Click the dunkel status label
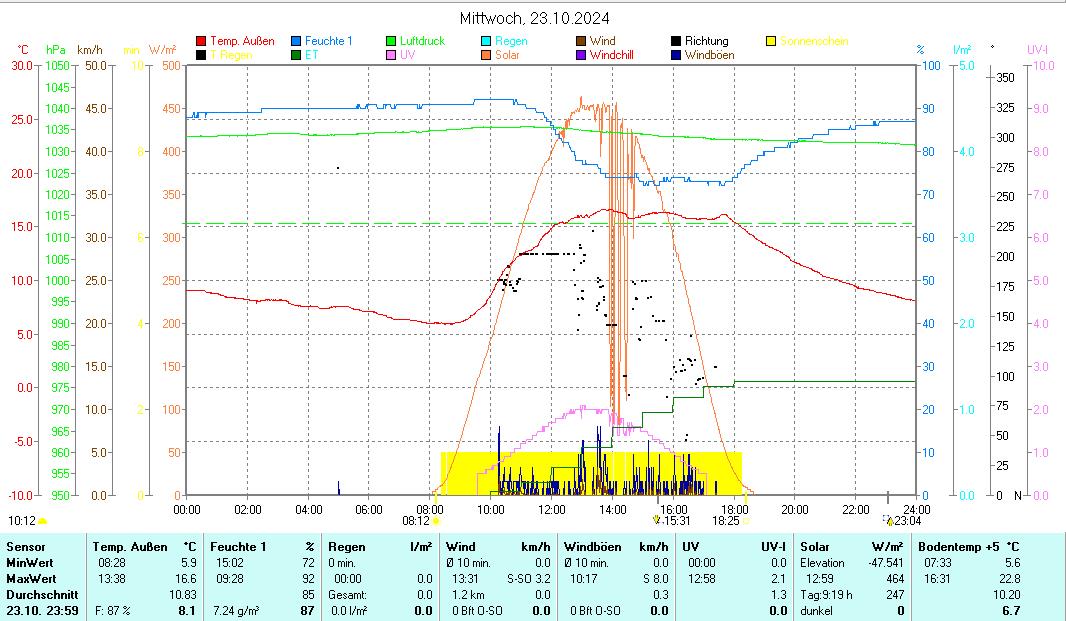The width and height of the screenshot is (1066, 621). pyautogui.click(x=816, y=611)
